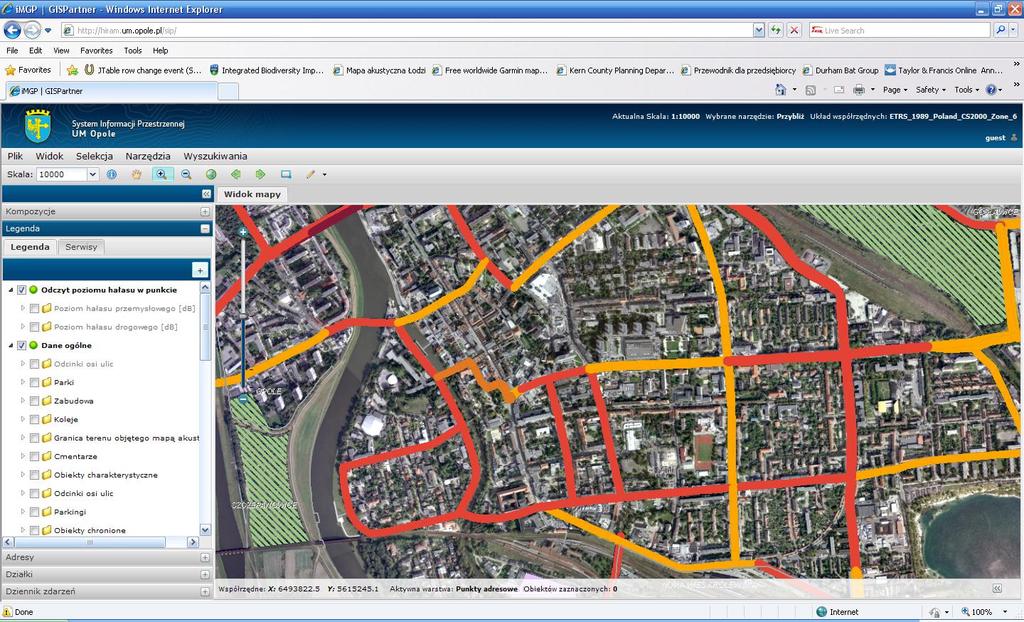Viewport: 1024px width, 622px height.
Task: Collapse the left side panel
Action: coord(206,194)
